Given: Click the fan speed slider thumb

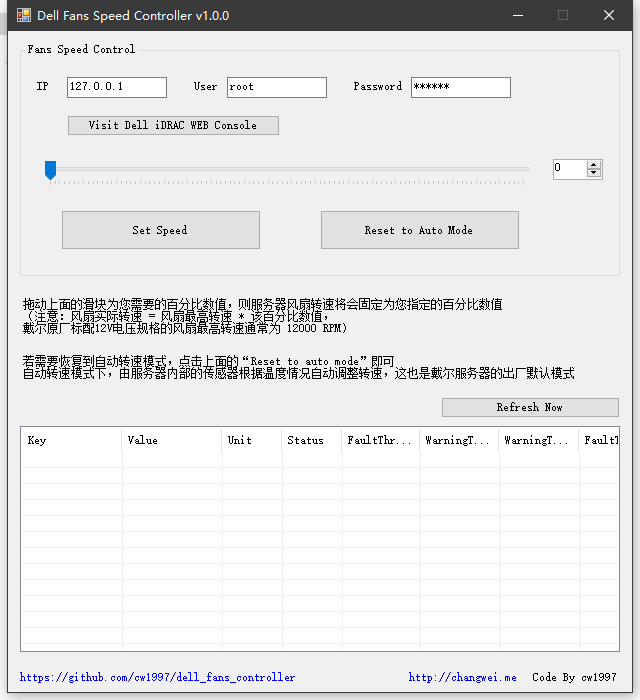Looking at the screenshot, I should tap(50, 170).
